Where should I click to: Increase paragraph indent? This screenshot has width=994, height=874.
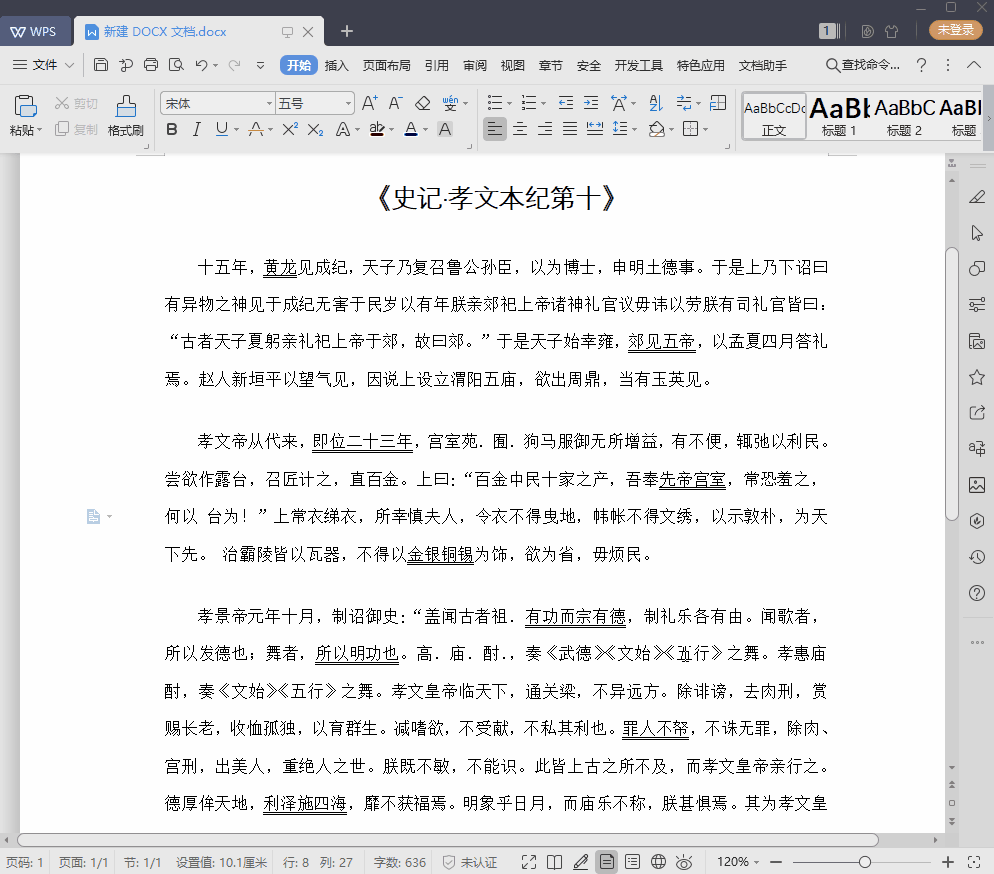coord(591,103)
